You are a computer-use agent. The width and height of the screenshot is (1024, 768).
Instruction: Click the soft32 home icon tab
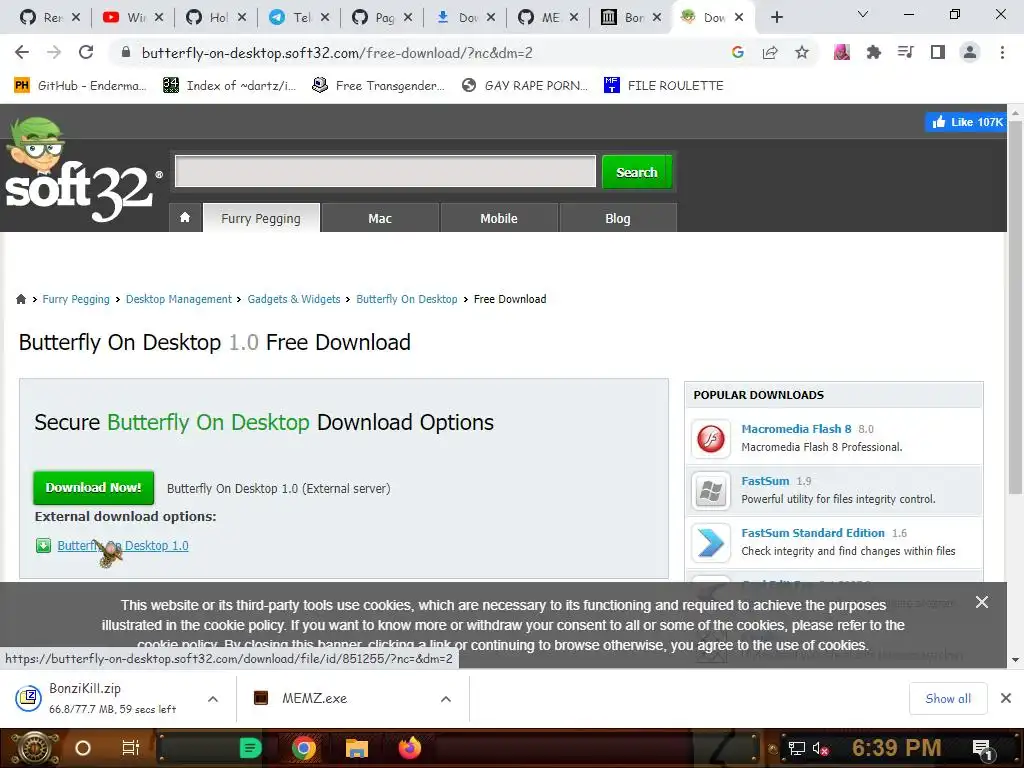(185, 217)
